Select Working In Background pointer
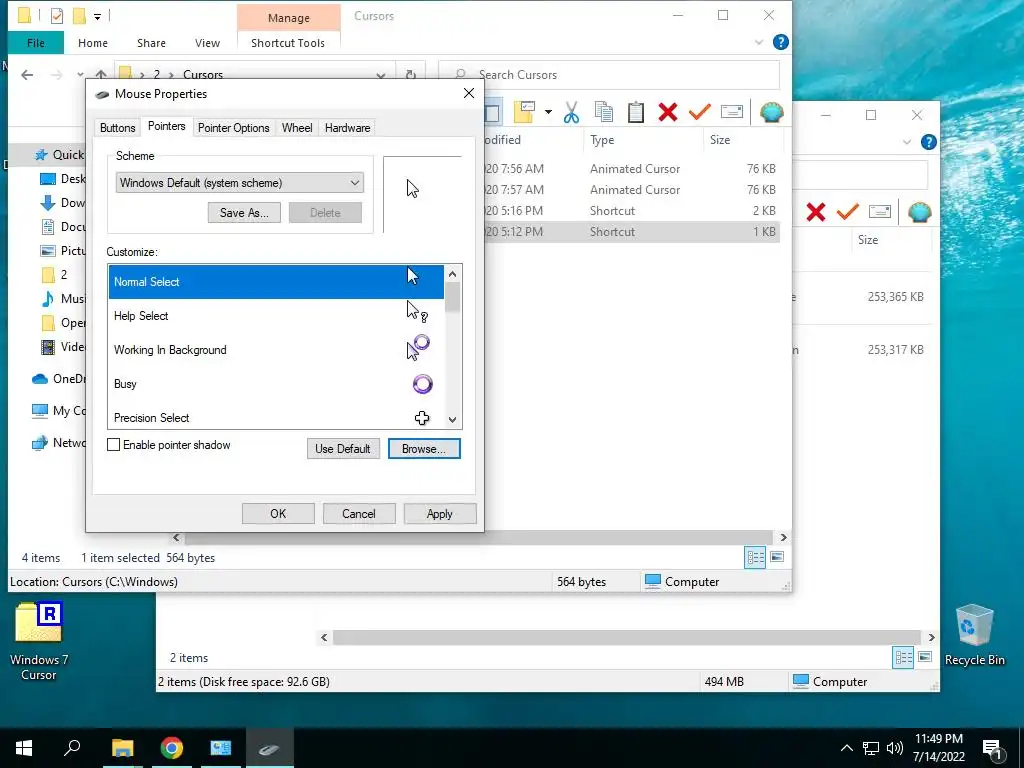The height and width of the screenshot is (768, 1024). (x=276, y=350)
